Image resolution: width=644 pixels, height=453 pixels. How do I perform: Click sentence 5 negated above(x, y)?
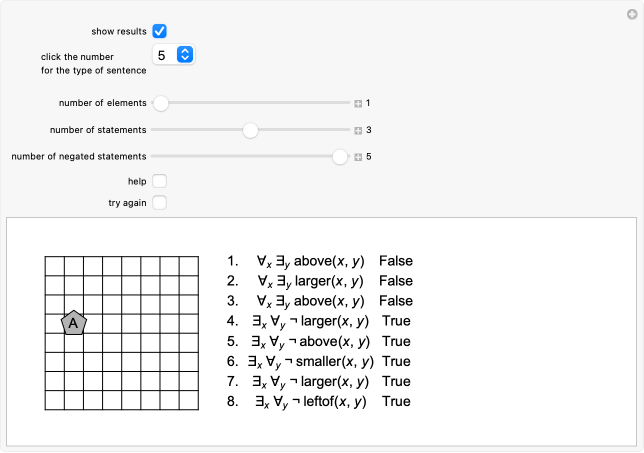pos(311,341)
